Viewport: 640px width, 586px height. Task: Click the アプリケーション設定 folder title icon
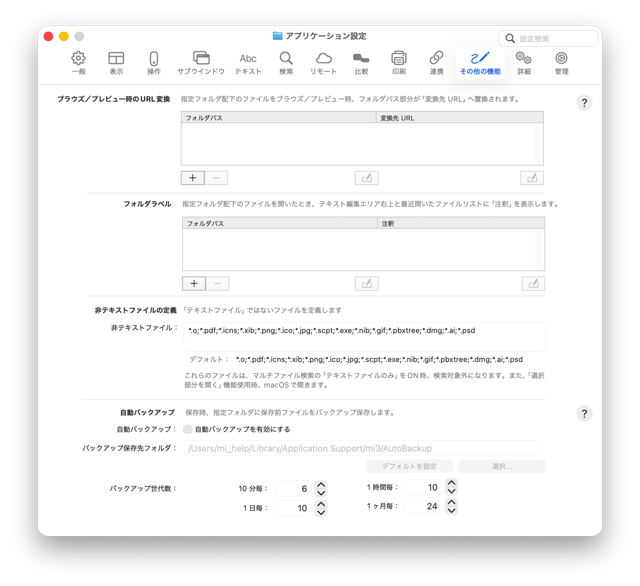click(278, 36)
